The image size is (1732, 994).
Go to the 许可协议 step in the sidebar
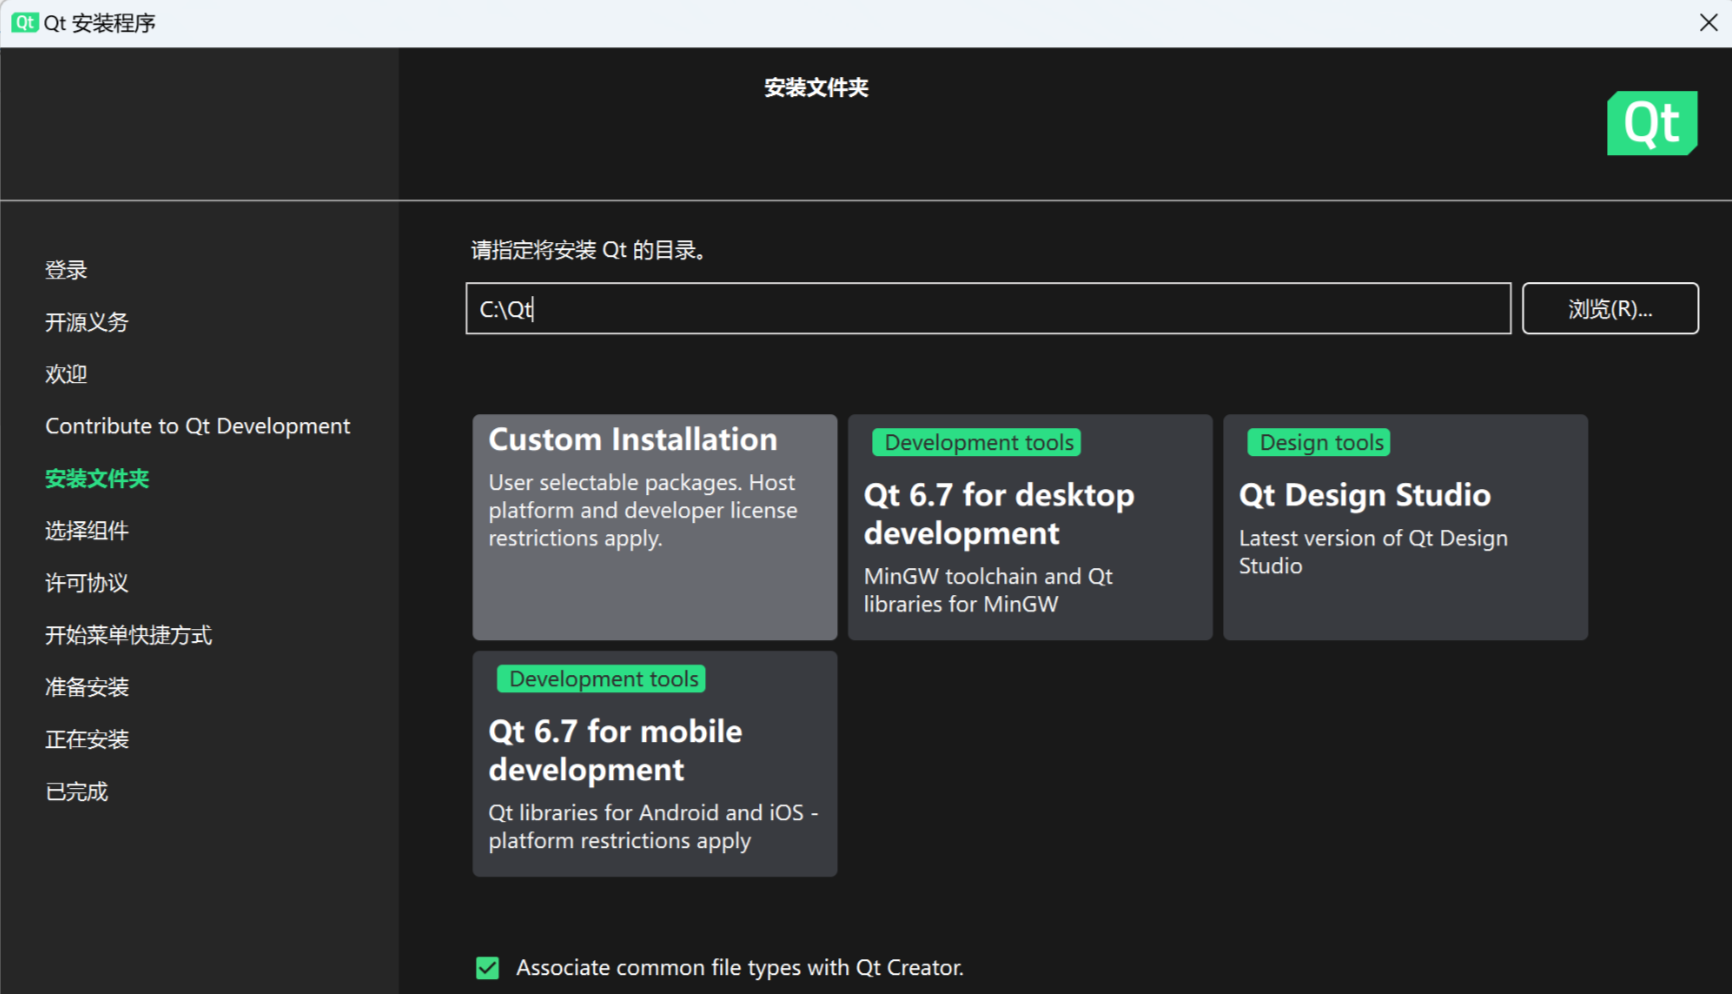87,583
